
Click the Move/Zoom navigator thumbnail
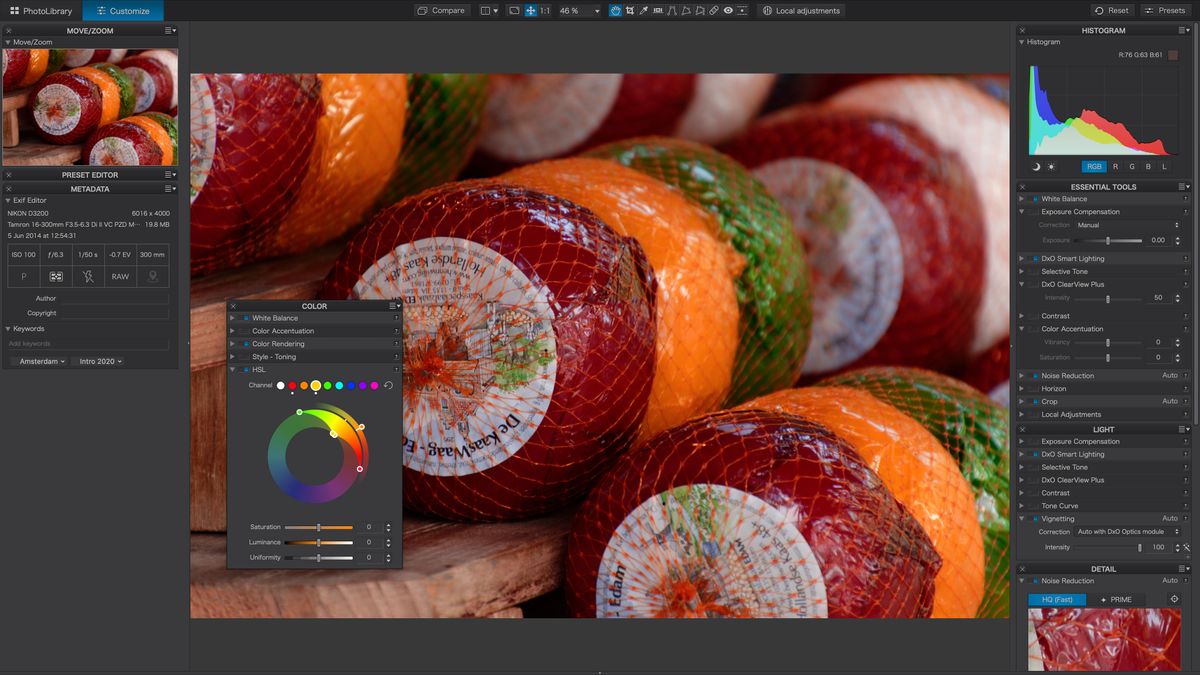pyautogui.click(x=90, y=107)
